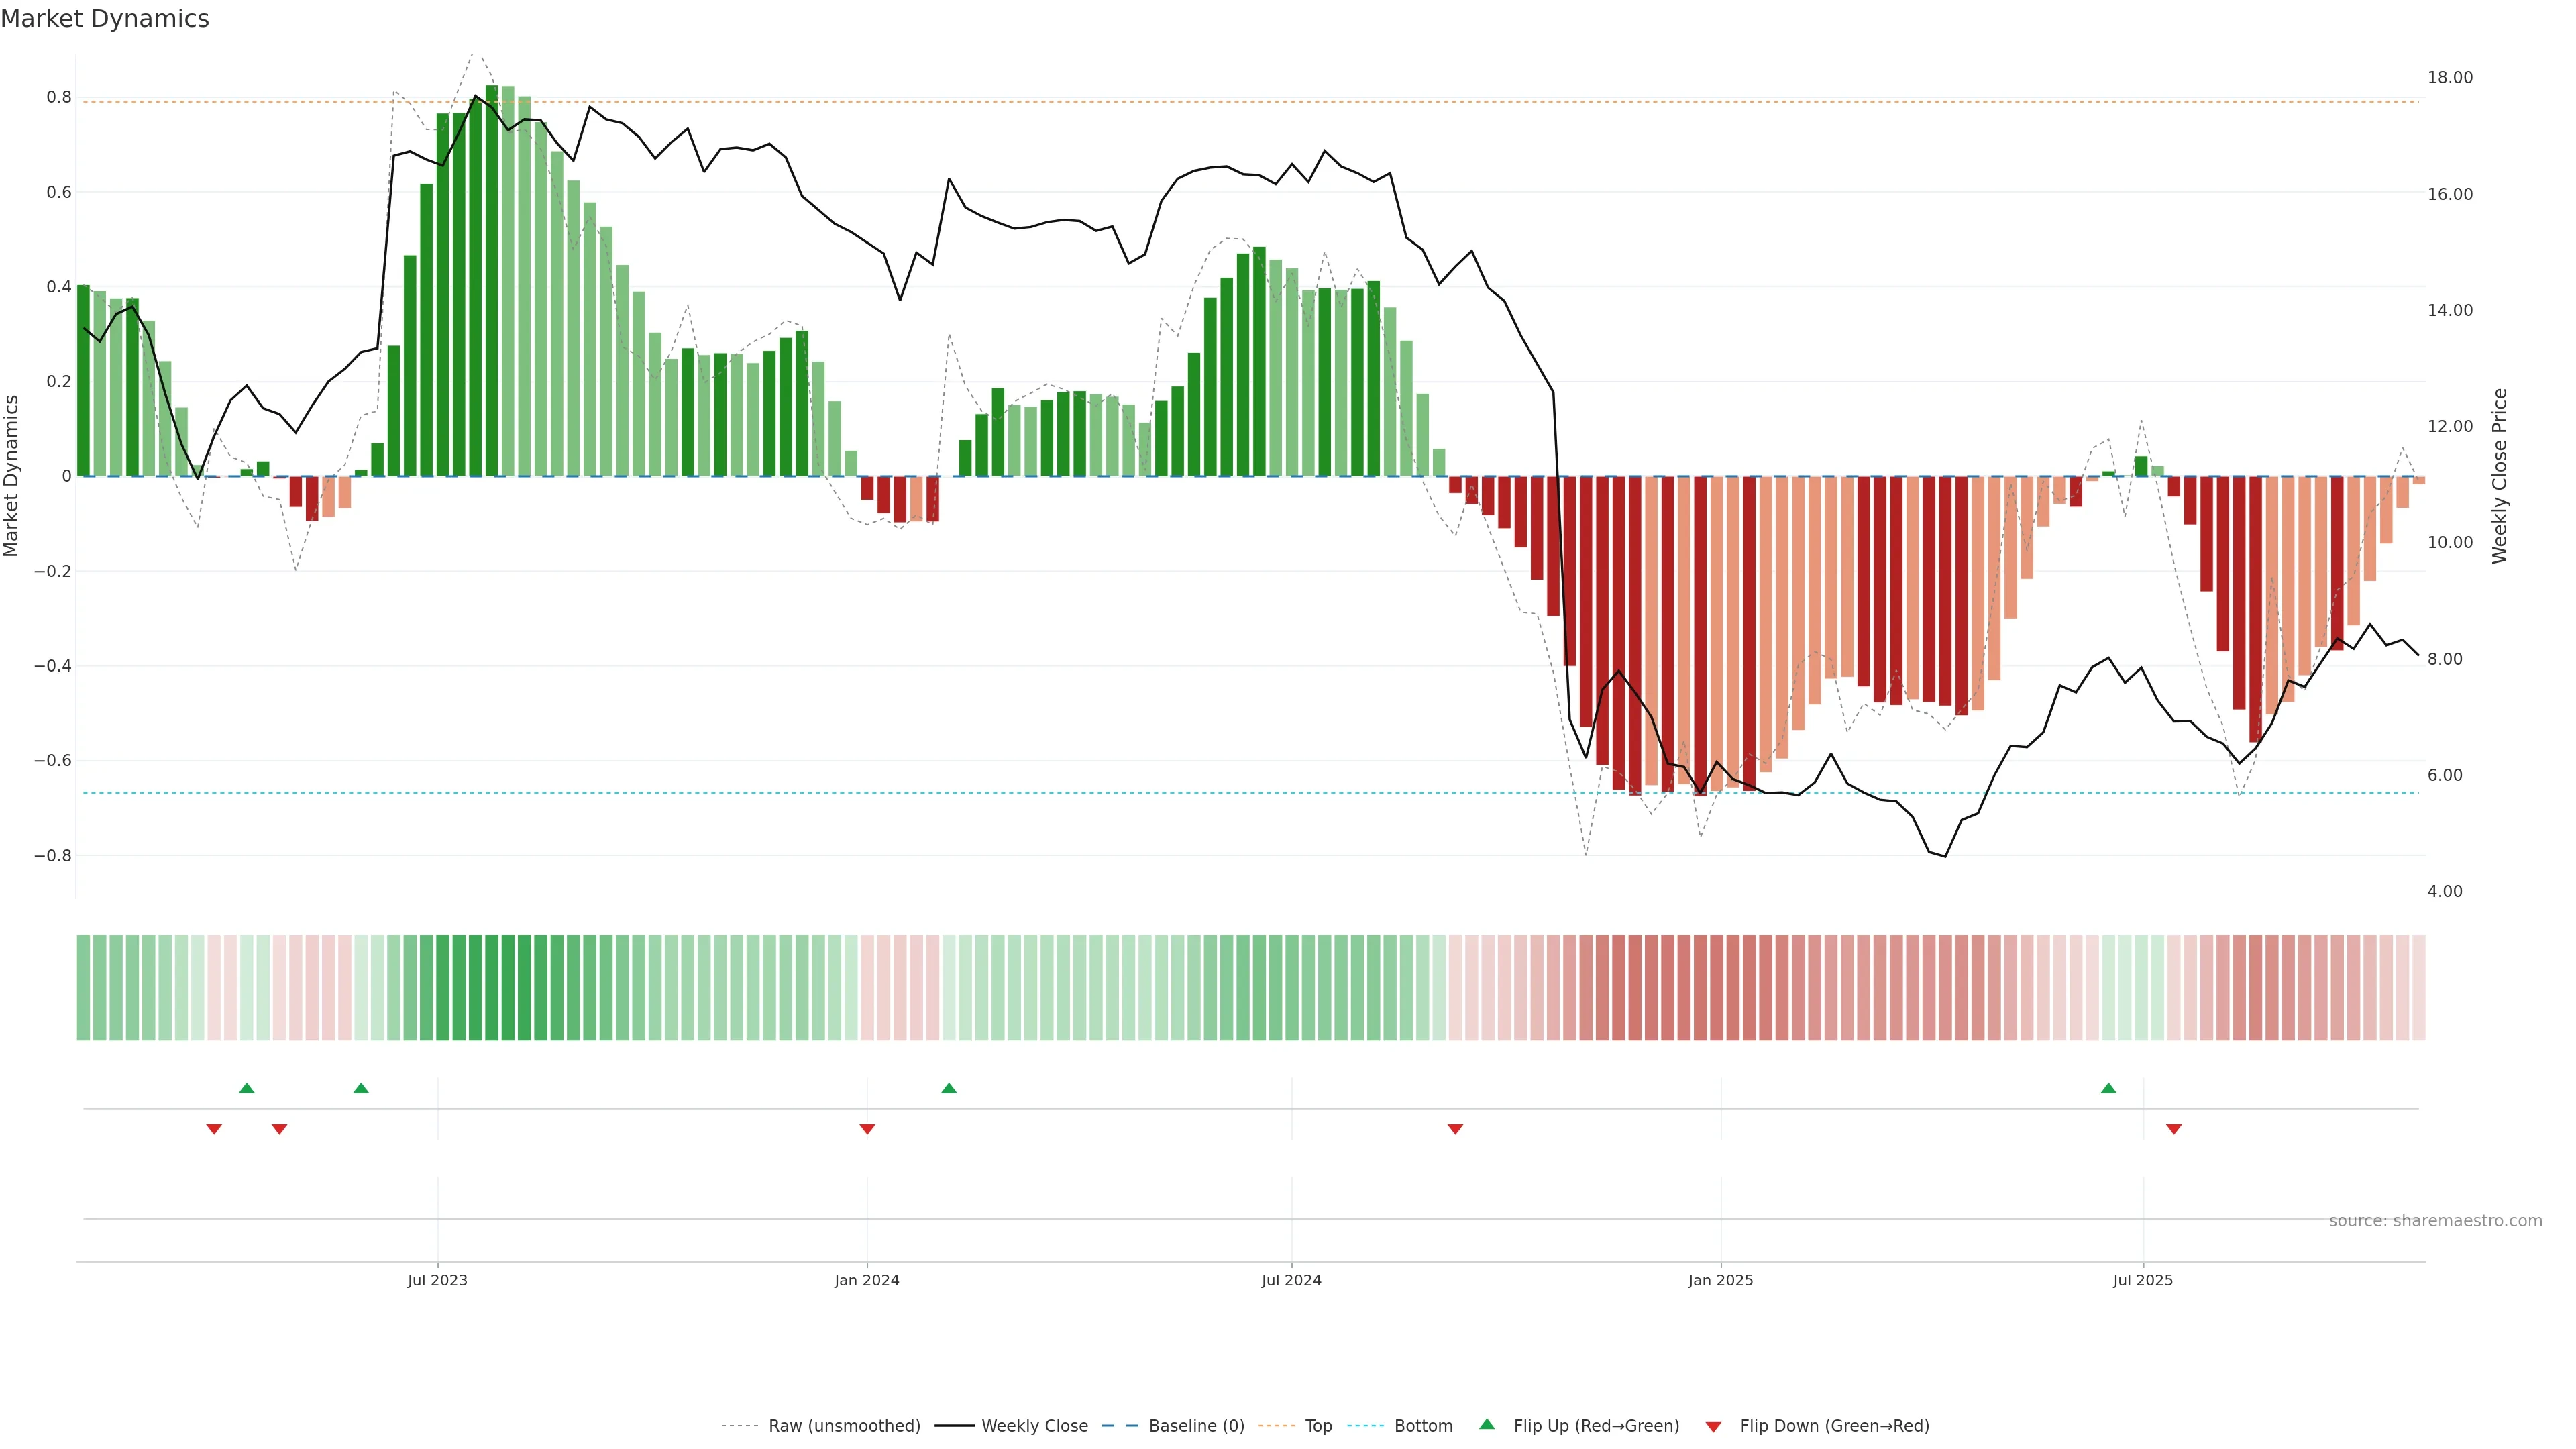Click the red flip-down marker after July 2025
This screenshot has width=2576, height=1449.
coord(2174,1129)
